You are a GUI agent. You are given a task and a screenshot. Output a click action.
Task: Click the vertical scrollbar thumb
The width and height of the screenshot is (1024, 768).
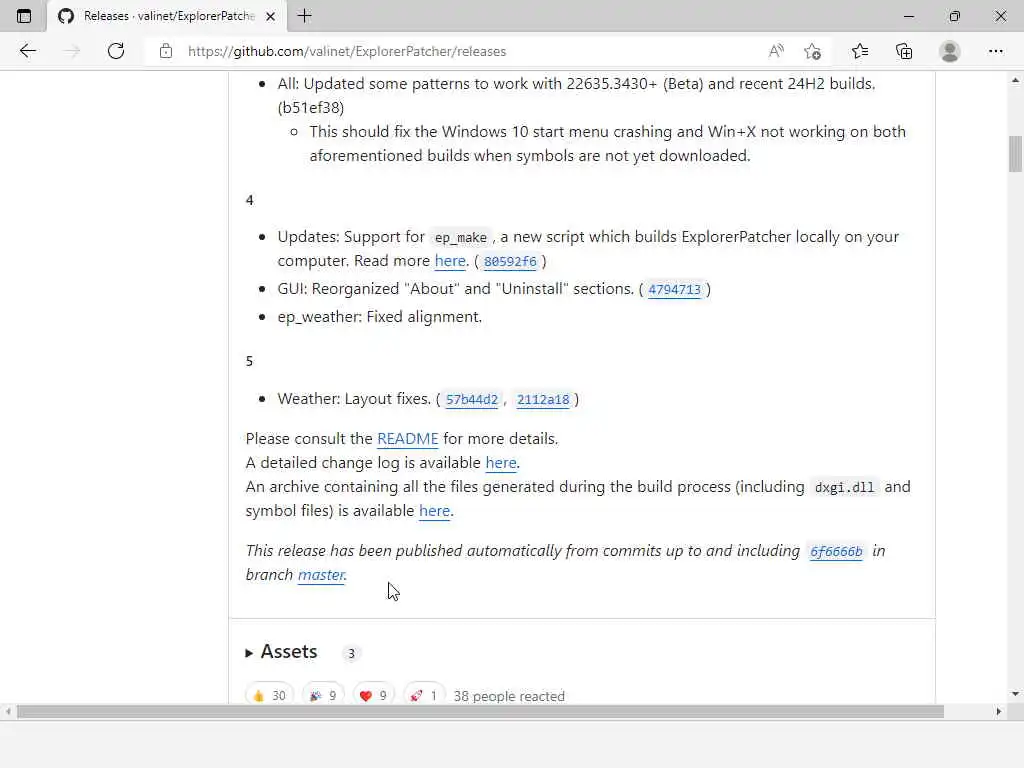(x=1015, y=153)
